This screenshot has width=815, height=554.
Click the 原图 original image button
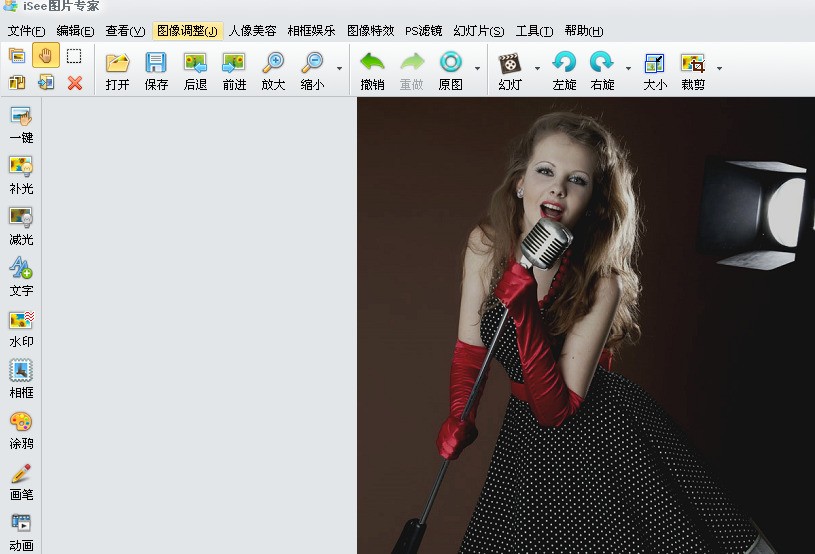click(451, 71)
